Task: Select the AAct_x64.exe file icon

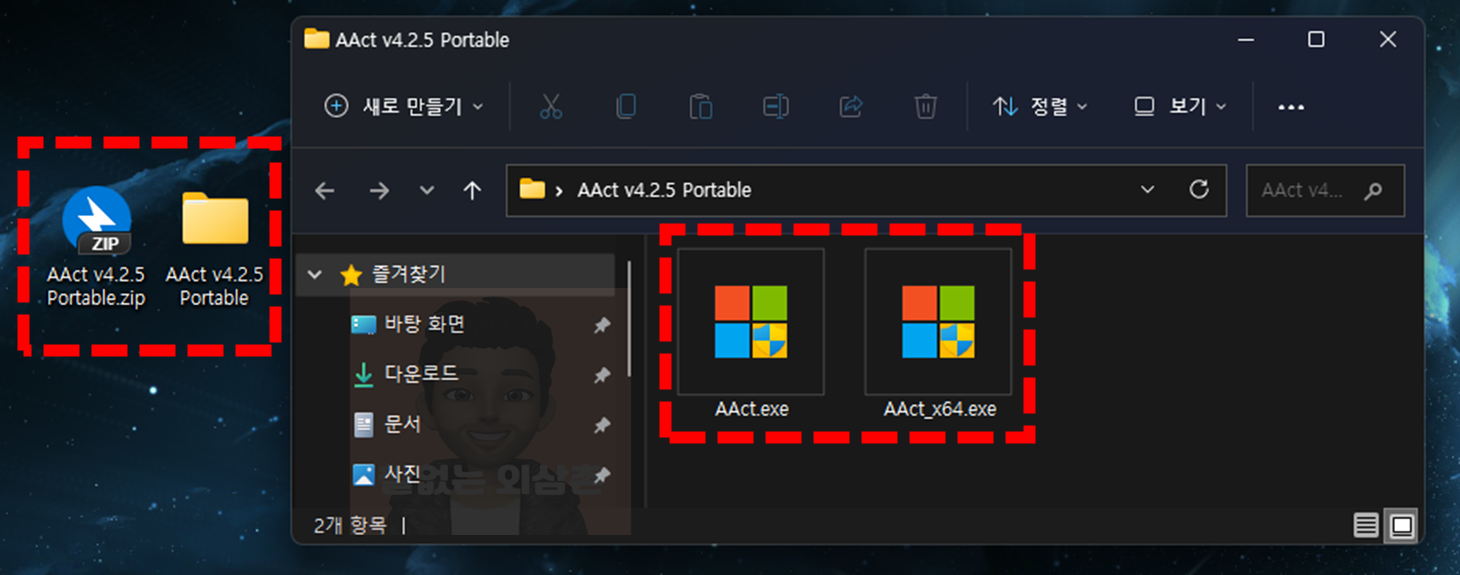Action: click(x=938, y=322)
